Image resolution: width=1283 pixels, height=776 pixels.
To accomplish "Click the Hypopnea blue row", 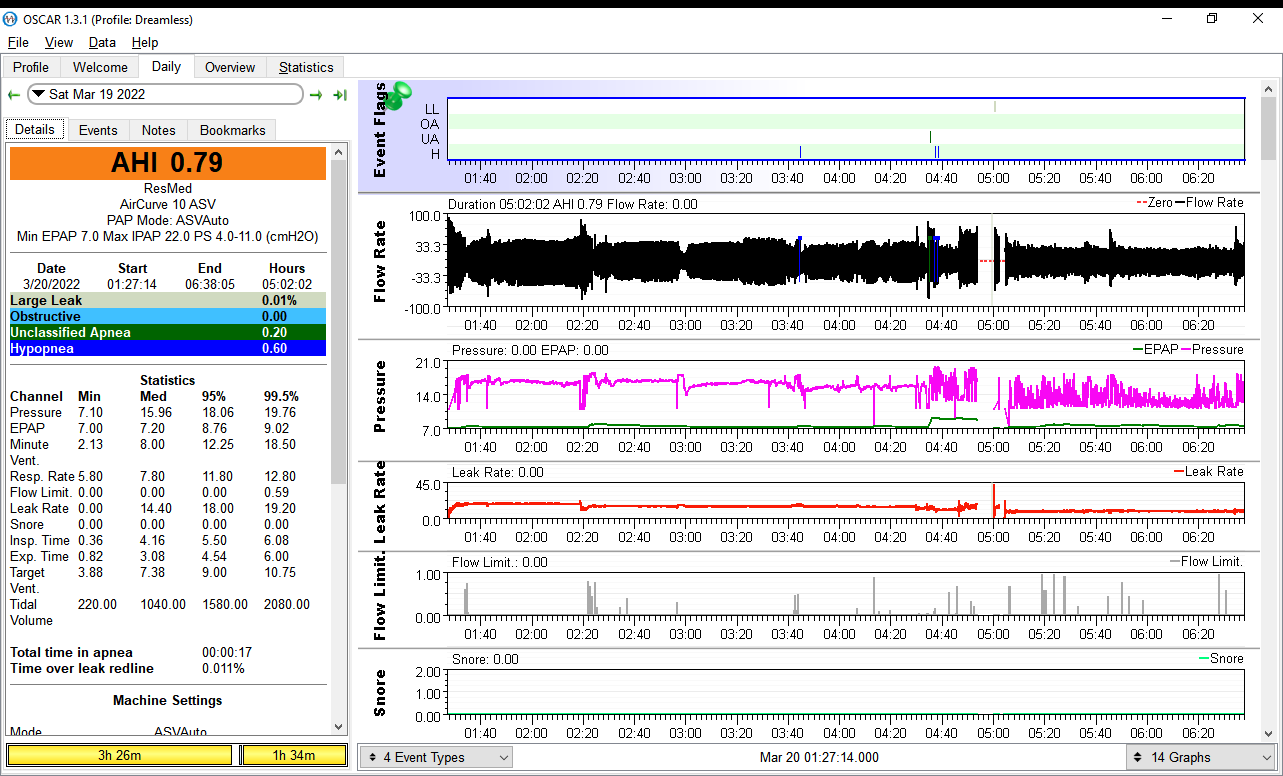I will point(168,348).
